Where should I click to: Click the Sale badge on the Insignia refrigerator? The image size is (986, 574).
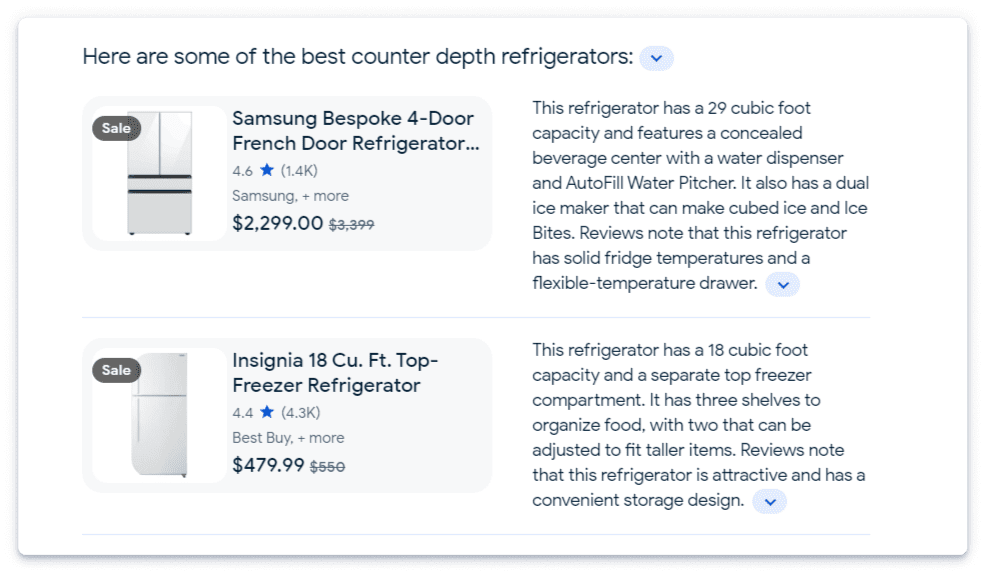(x=116, y=370)
